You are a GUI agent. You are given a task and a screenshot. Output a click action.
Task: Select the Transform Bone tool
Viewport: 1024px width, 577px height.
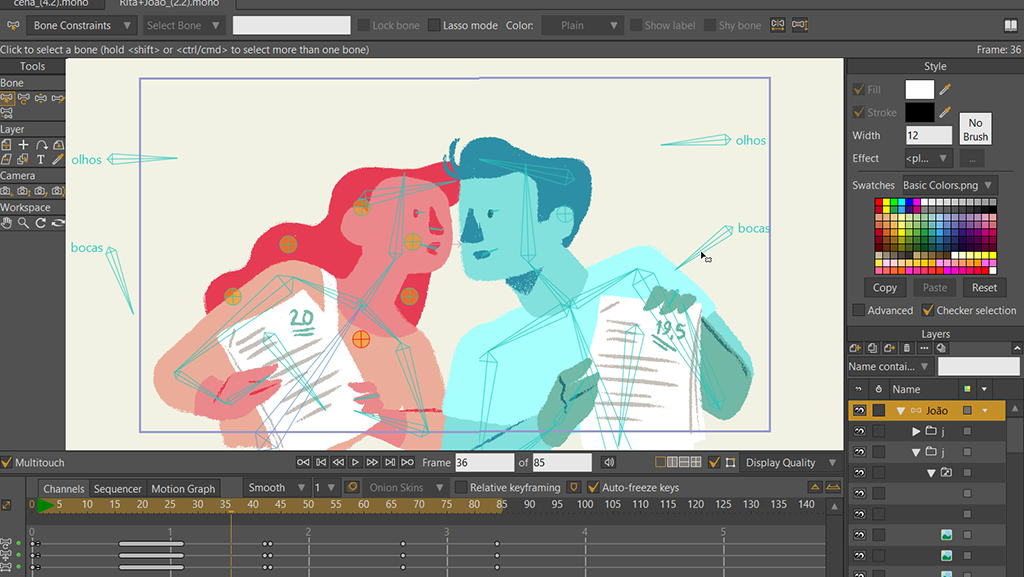point(23,99)
